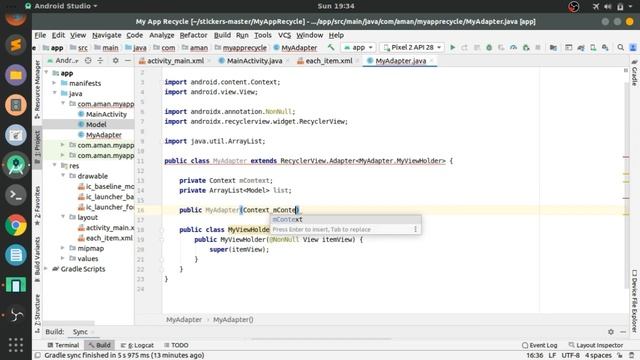The image size is (640, 360).
Task: Click the Model class icon in tree
Action: (81, 124)
